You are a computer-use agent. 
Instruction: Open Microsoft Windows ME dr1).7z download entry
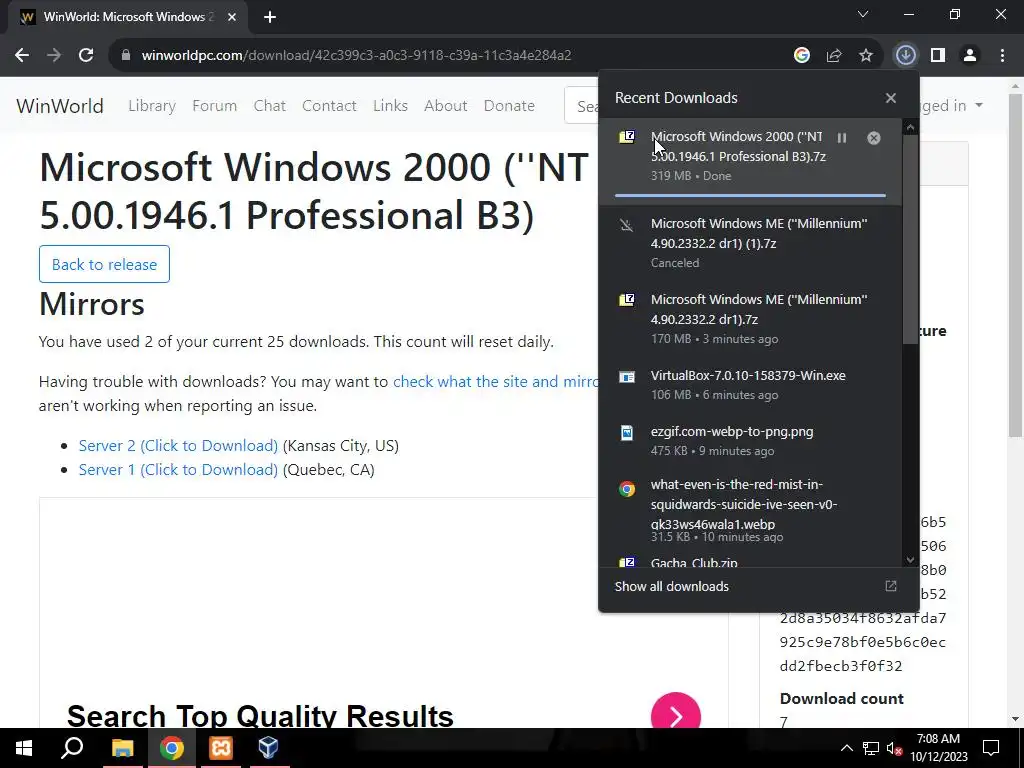pyautogui.click(x=750, y=319)
